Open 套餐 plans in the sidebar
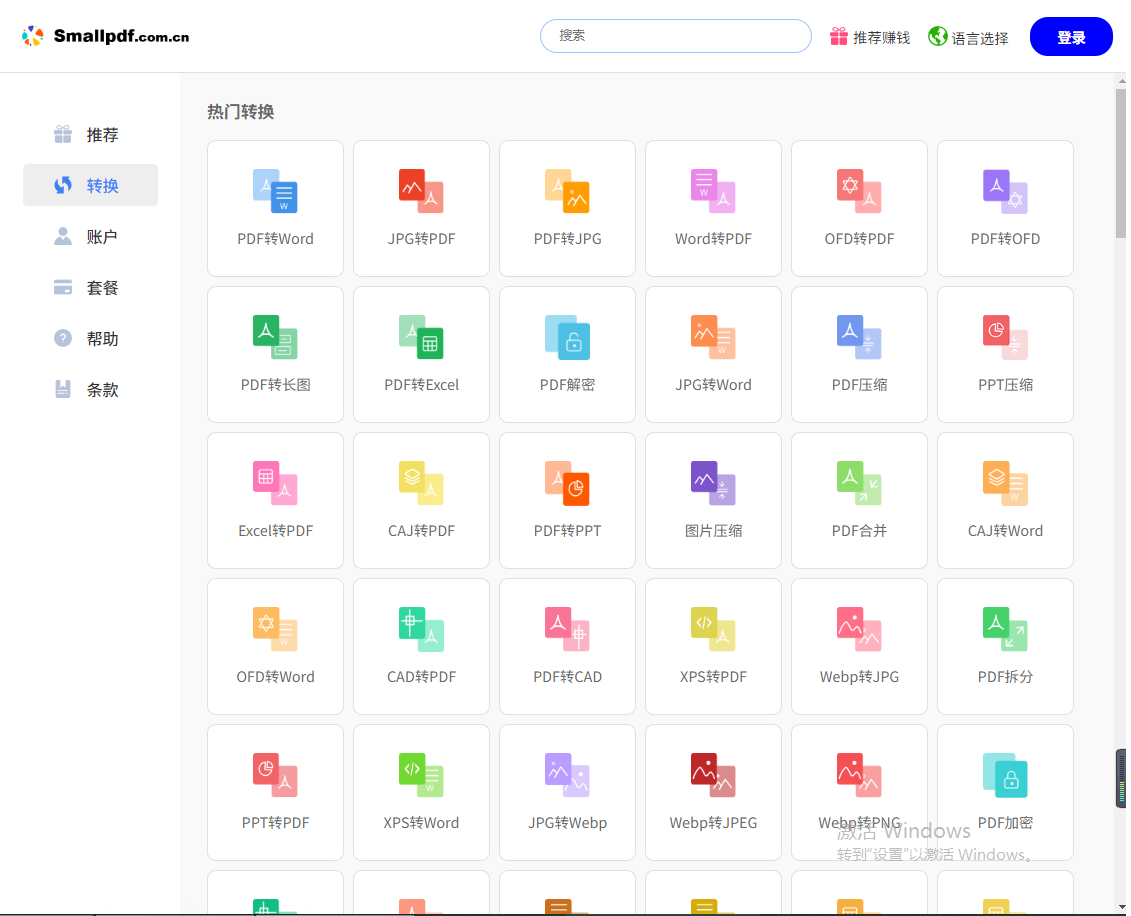 (x=90, y=288)
